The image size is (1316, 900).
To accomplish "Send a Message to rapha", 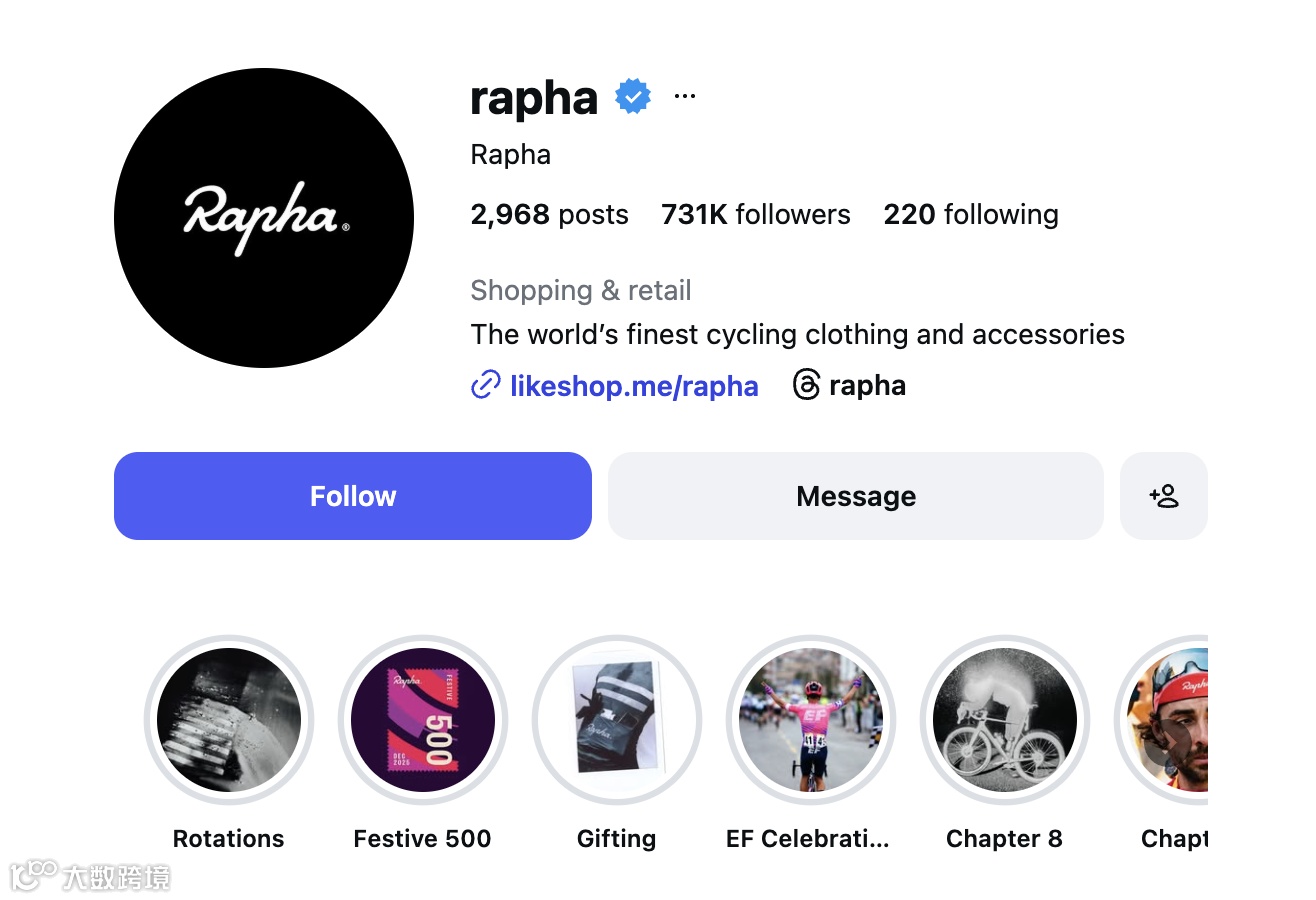I will point(856,496).
